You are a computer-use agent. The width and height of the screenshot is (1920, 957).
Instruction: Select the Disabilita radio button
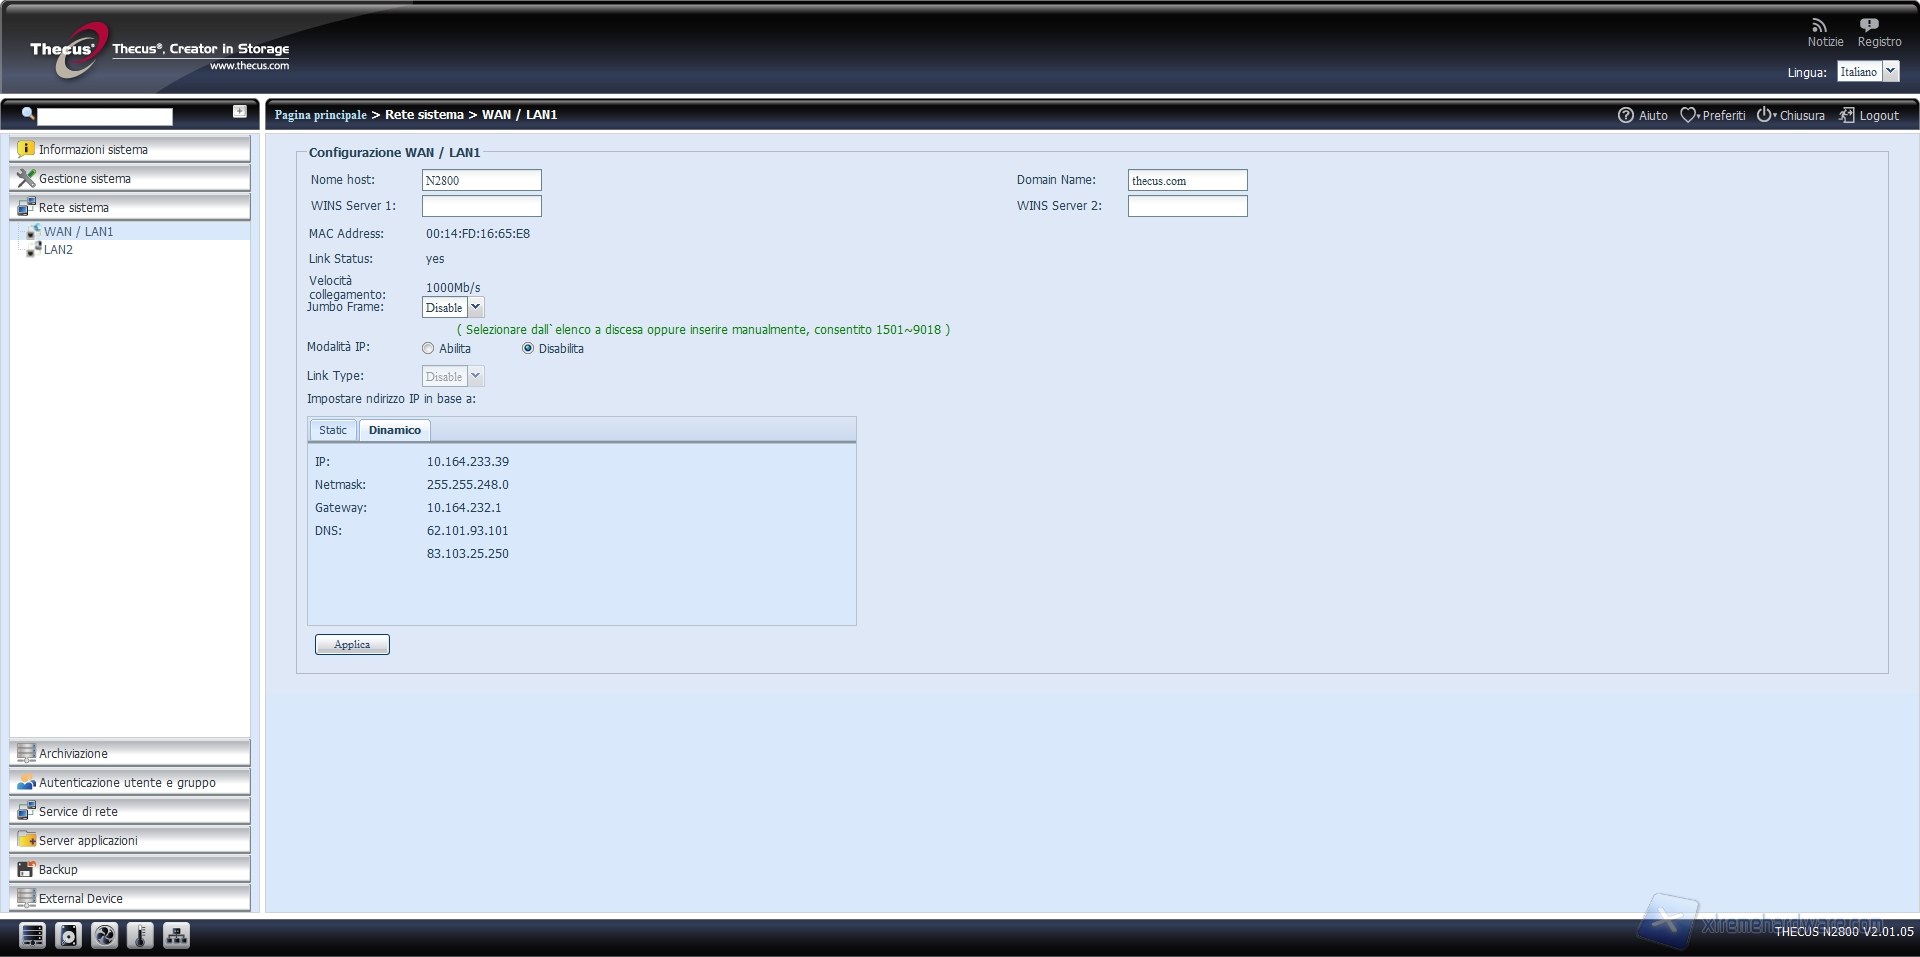coord(528,349)
